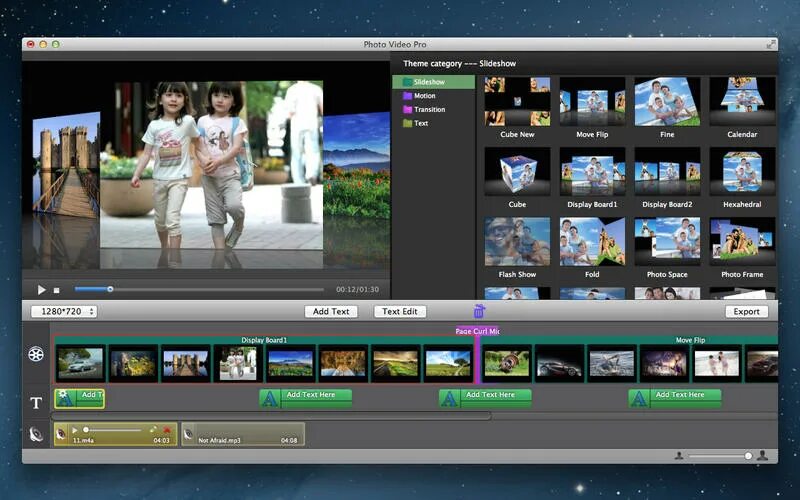Click the preview playback progress slider

[199, 289]
